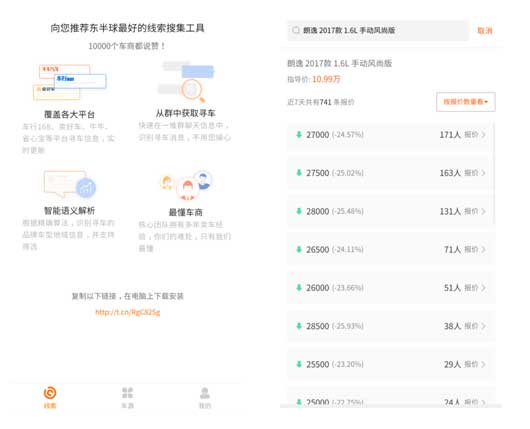The height and width of the screenshot is (429, 530).
Task: Select the 71人 quote count
Action: pyautogui.click(x=453, y=249)
